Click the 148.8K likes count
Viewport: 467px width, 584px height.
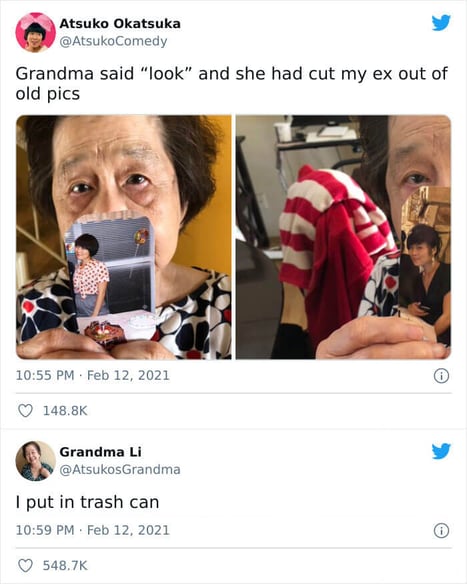65,411
